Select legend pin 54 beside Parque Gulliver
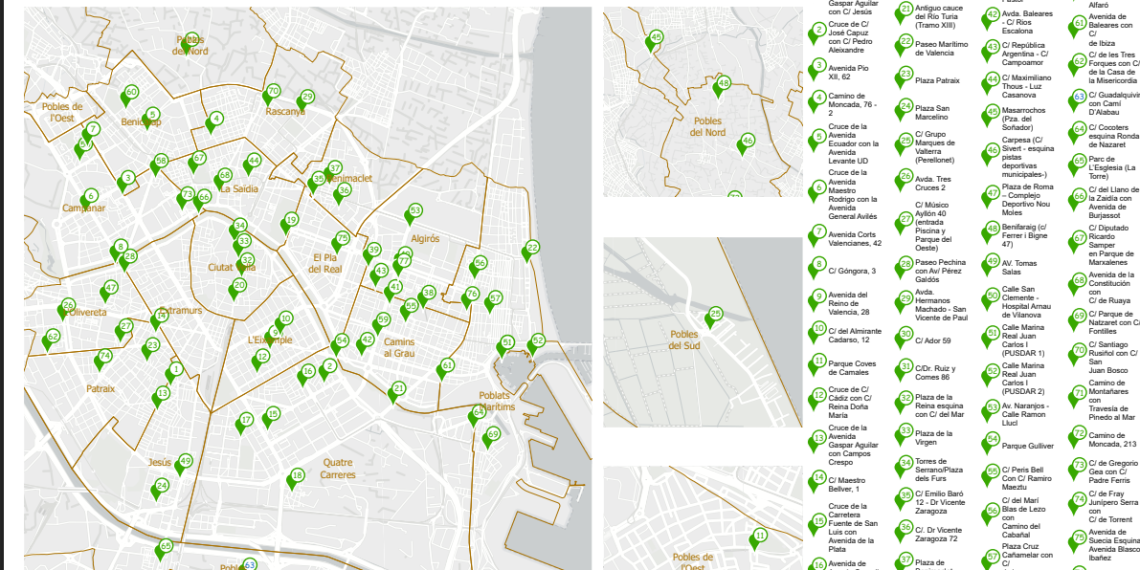Screen dimensions: 1140x570 tap(990, 443)
